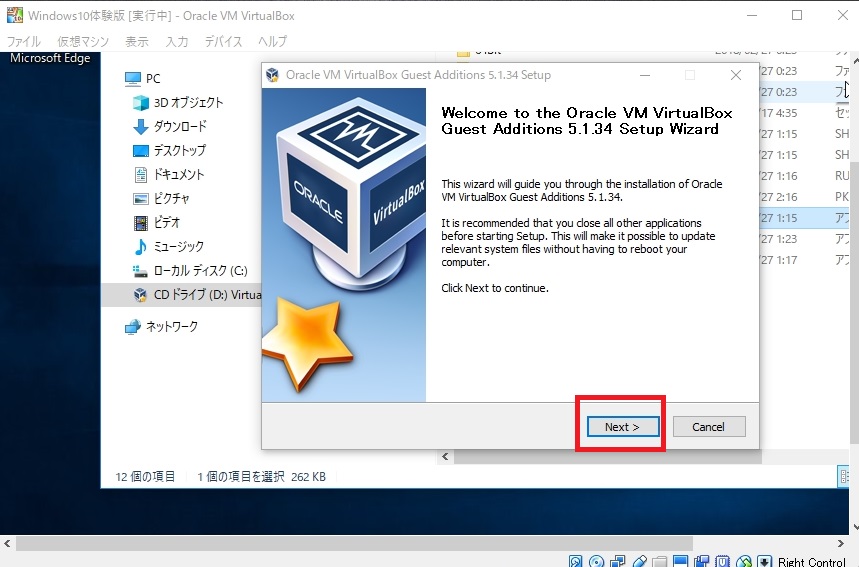Select the Explorer file row dated 1:16
859x567 pixels.
click(x=805, y=176)
